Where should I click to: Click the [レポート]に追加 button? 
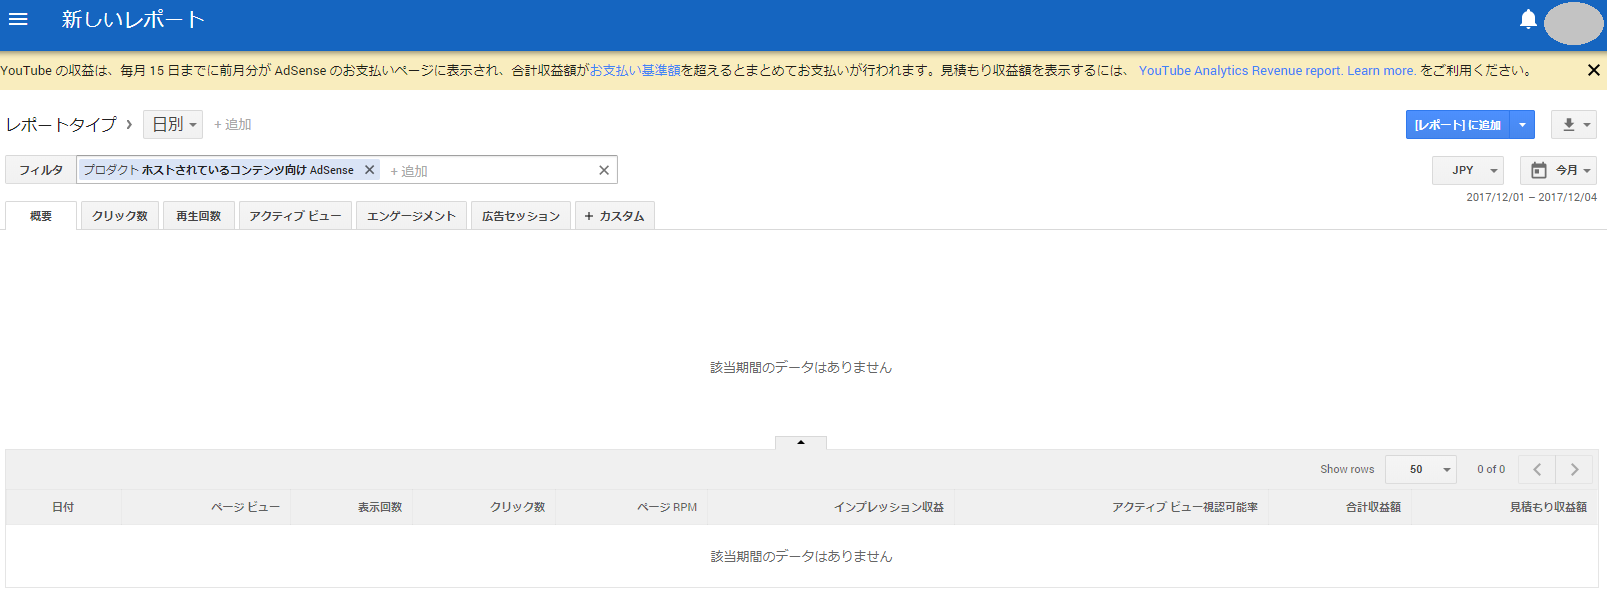click(1457, 124)
